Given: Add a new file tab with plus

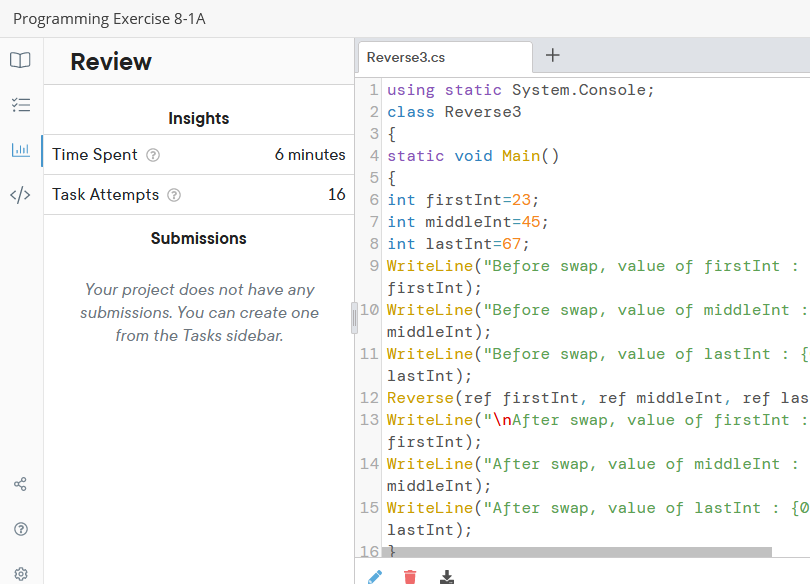Looking at the screenshot, I should coord(553,55).
